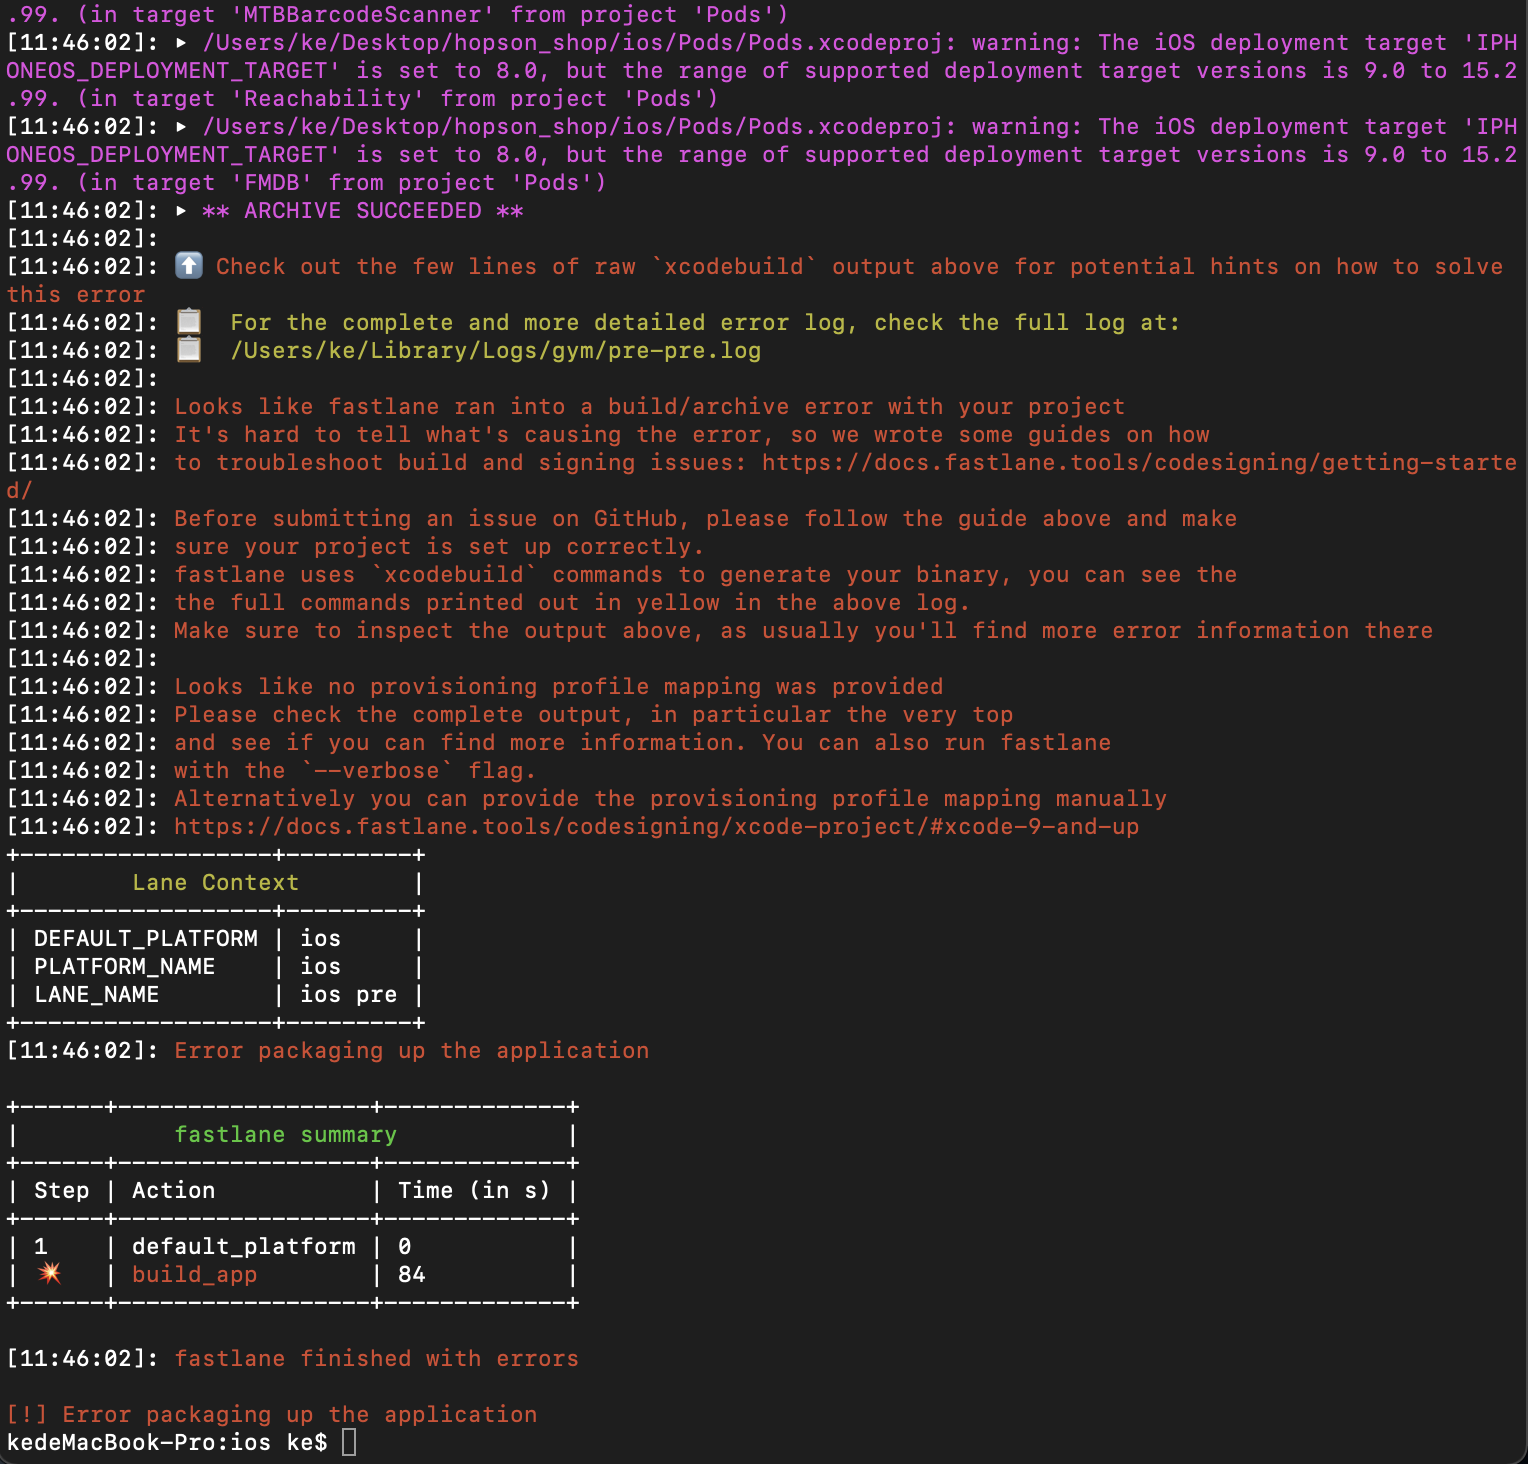The image size is (1528, 1464).
Task: Click the DEFAULT_PLATFORM cell
Action: point(146,938)
